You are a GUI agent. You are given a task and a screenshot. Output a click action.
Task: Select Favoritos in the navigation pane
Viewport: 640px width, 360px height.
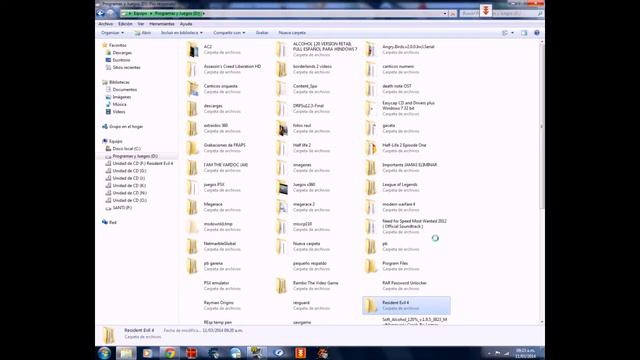coord(118,45)
